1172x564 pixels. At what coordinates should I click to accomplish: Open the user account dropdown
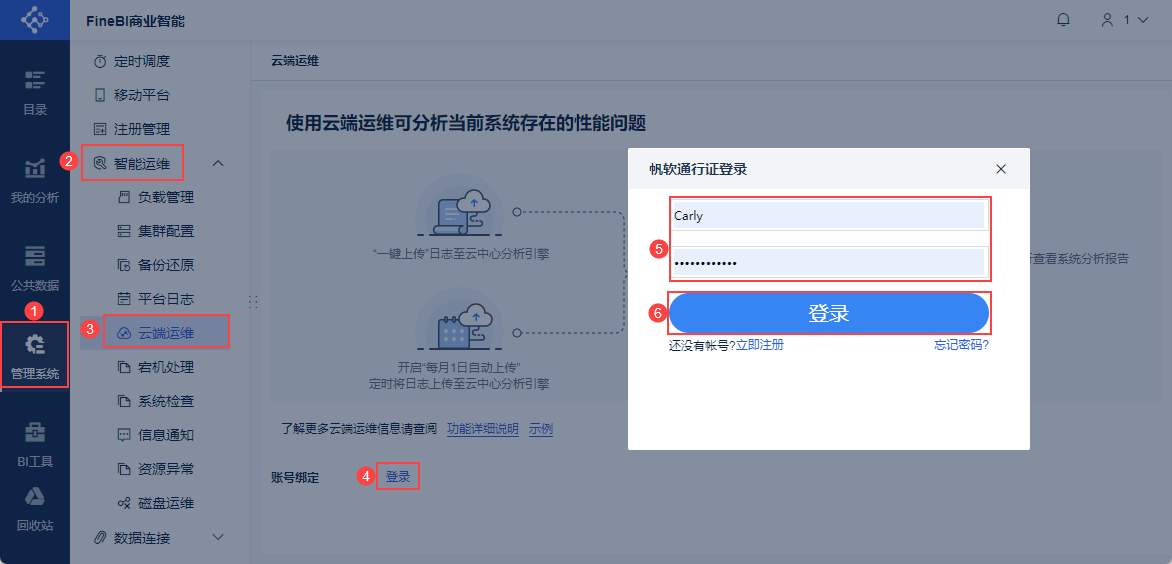1124,20
